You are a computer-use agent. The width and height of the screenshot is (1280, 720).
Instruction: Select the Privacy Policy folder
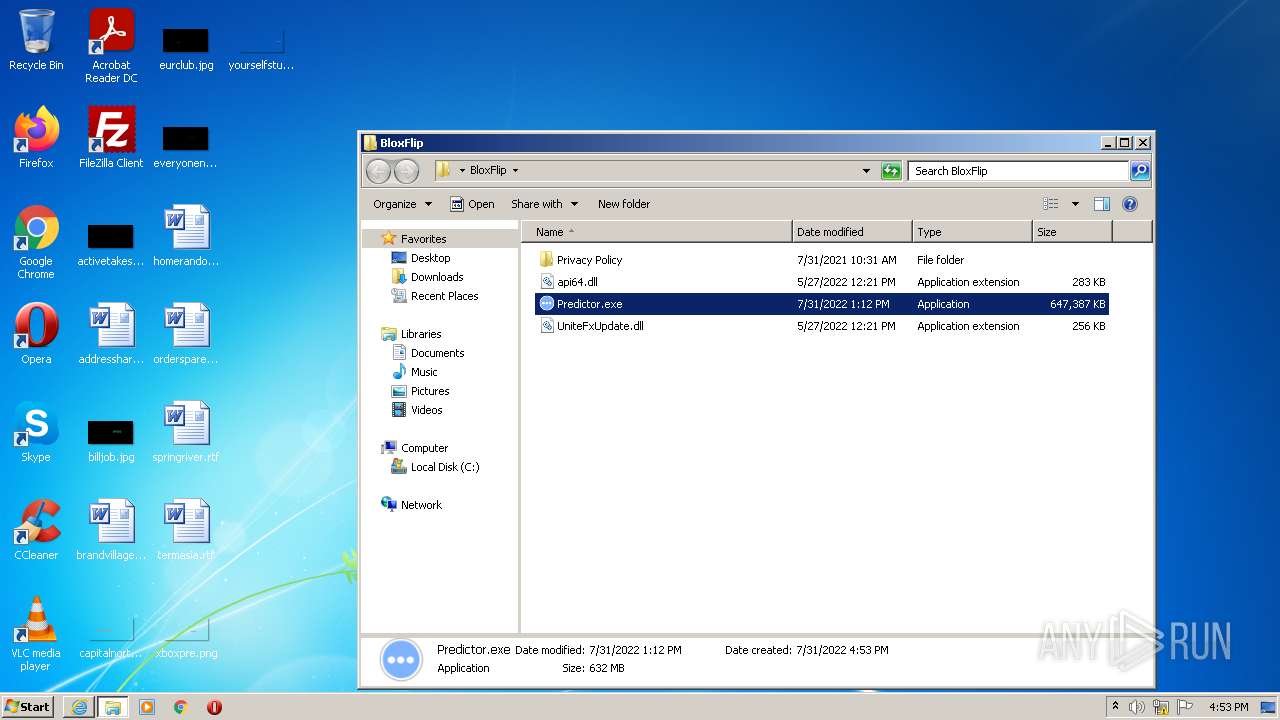point(589,260)
